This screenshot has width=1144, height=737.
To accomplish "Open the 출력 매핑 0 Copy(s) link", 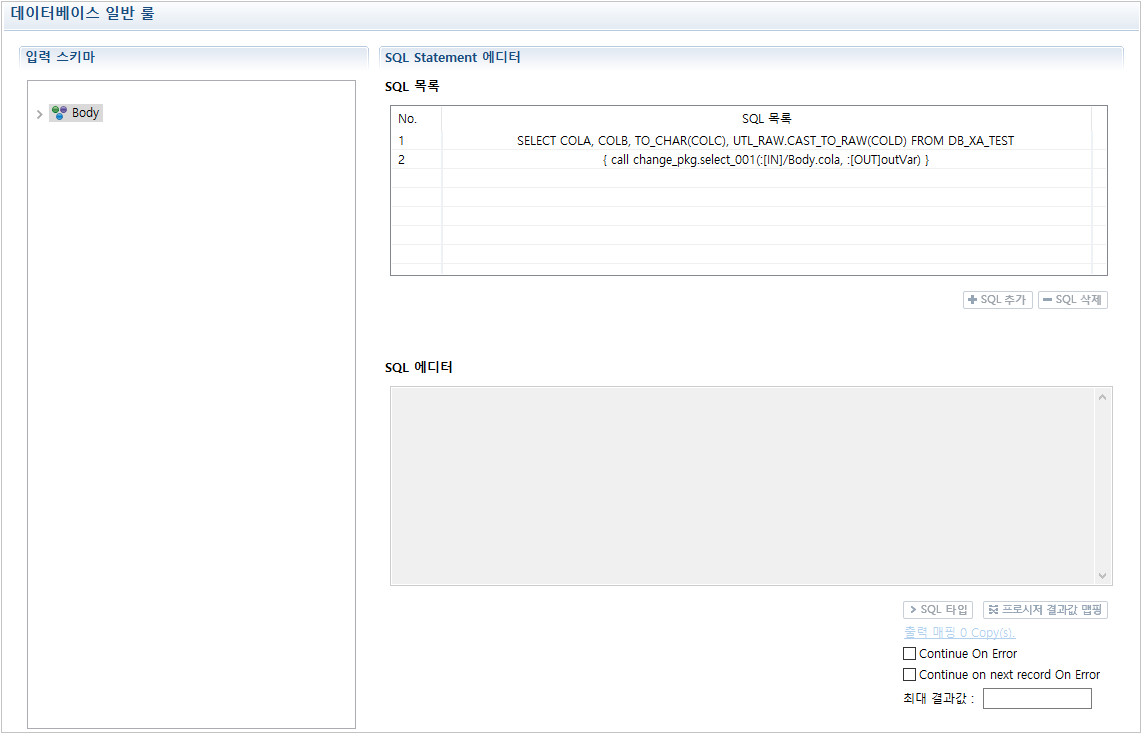I will pos(958,632).
